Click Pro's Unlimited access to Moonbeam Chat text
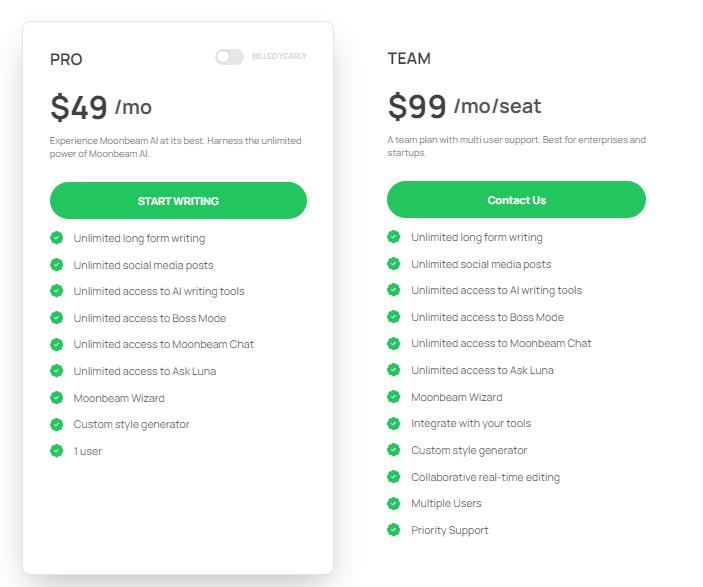703x587 pixels. coord(163,344)
